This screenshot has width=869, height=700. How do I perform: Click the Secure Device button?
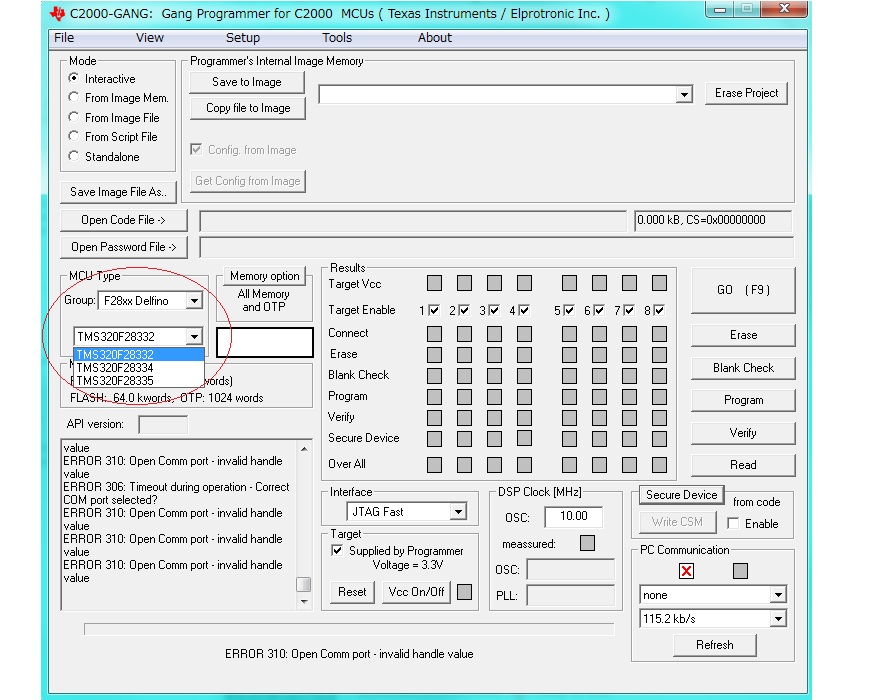click(682, 495)
